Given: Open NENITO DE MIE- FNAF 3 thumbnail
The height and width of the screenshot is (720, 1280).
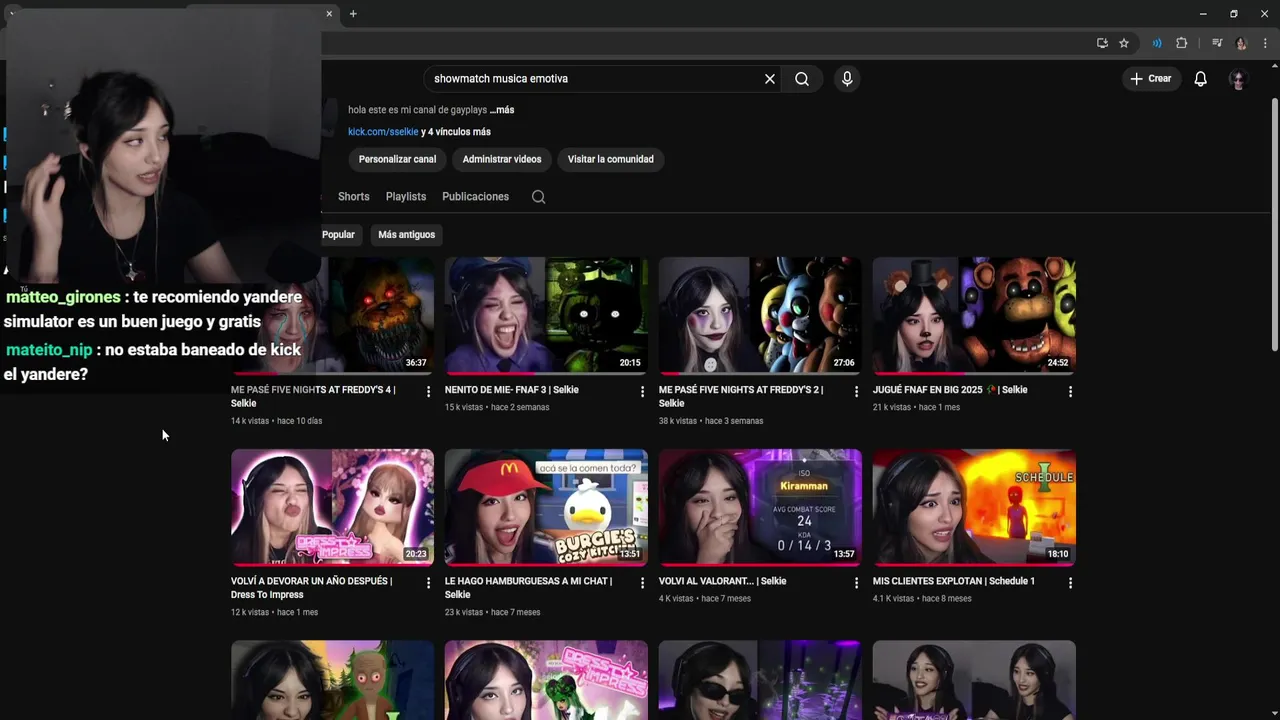Looking at the screenshot, I should [x=546, y=315].
